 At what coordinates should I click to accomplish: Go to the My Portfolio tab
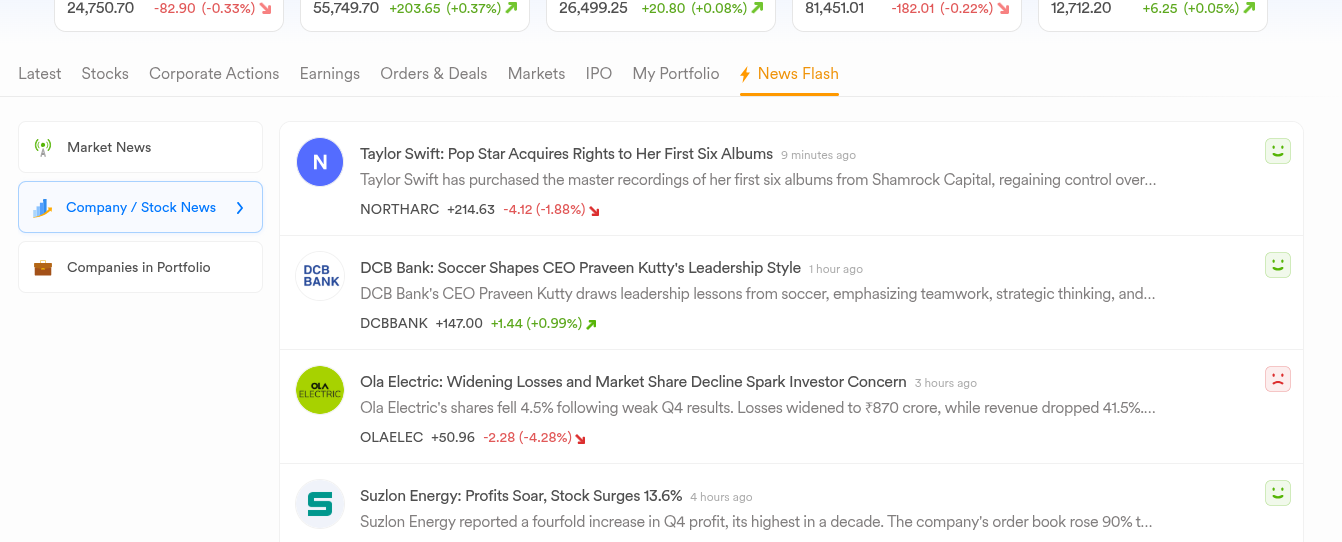676,74
